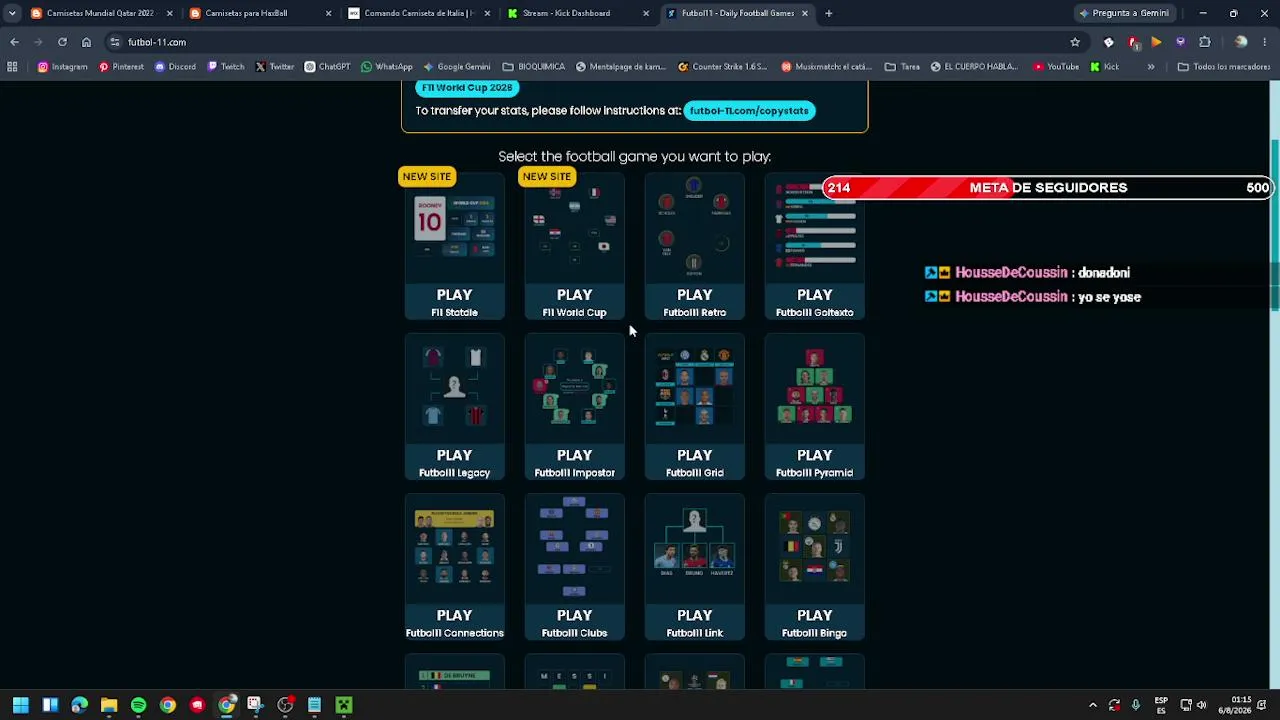Go to the browser home page
This screenshot has width=1280, height=720.
click(86, 42)
